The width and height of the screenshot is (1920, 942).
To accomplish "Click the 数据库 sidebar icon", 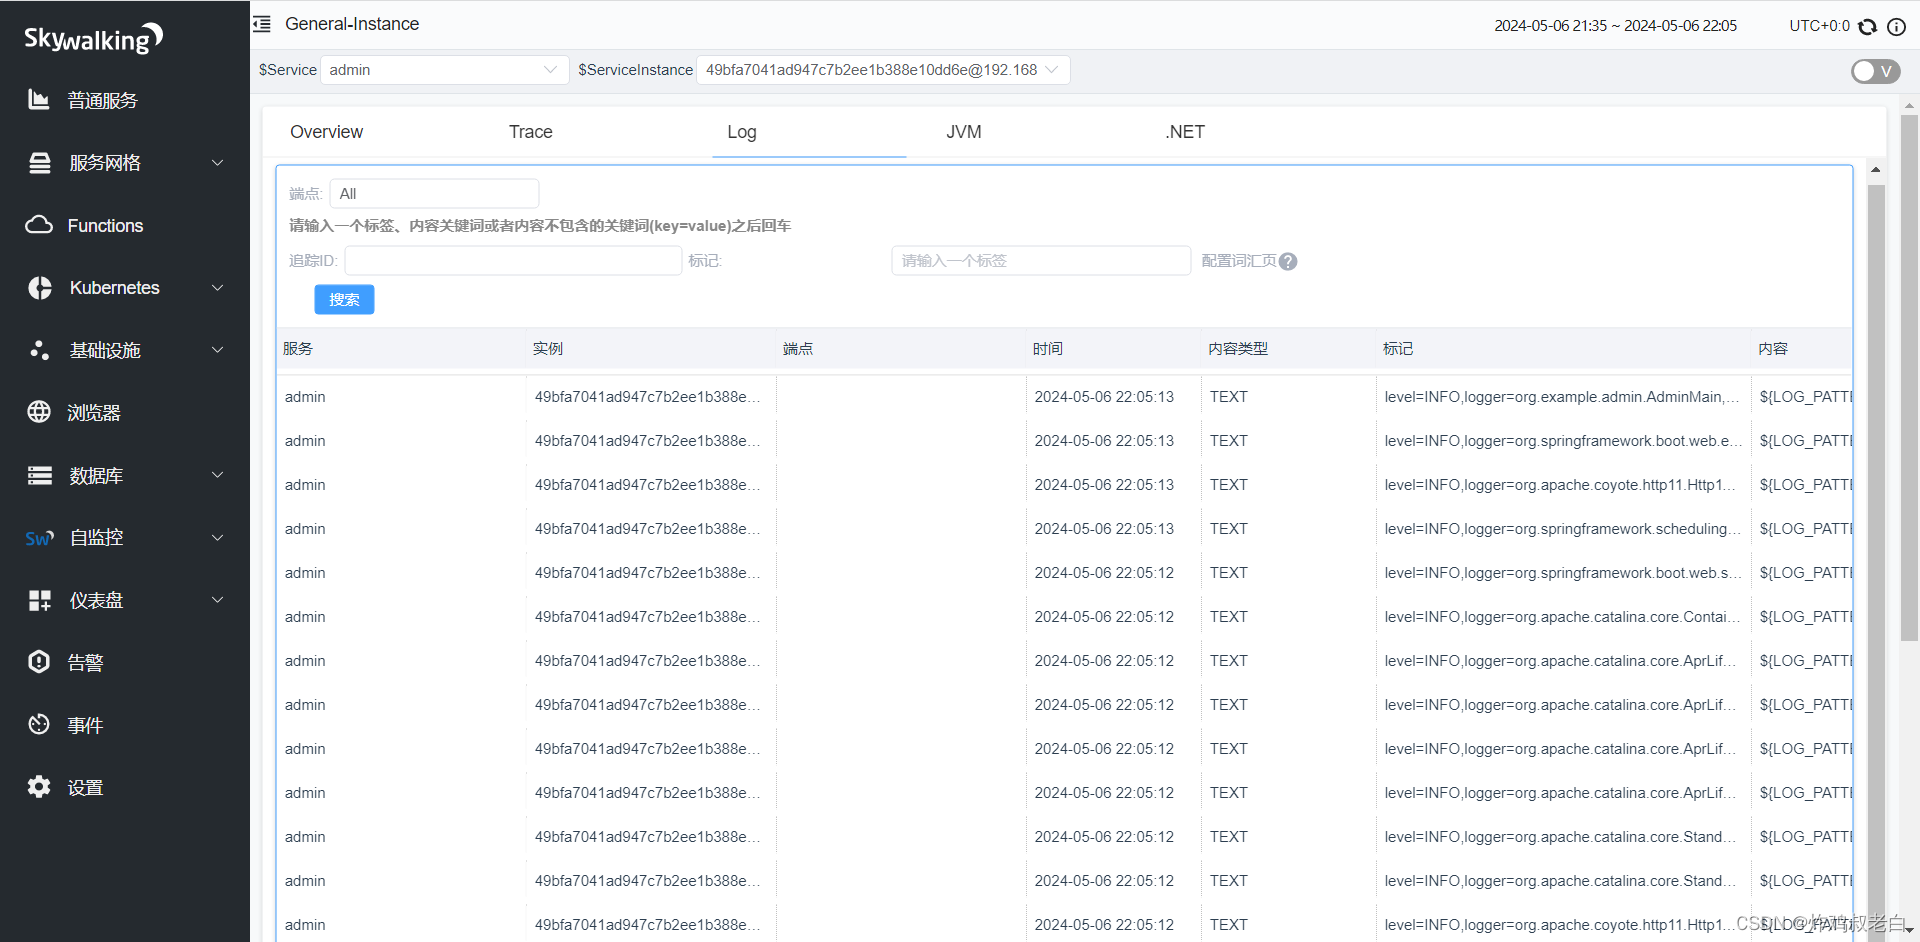I will click(40, 475).
